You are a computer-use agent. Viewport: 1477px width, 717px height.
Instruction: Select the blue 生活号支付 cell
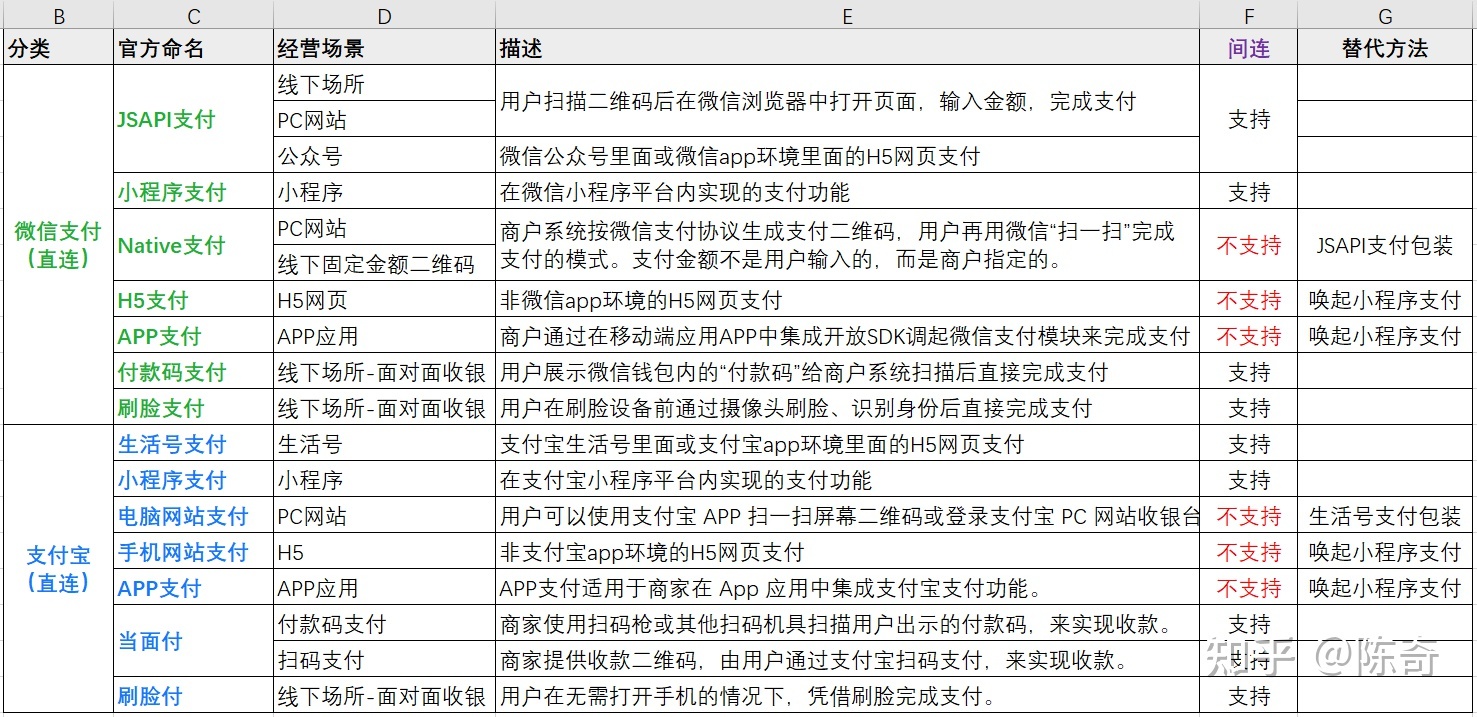[x=193, y=444]
